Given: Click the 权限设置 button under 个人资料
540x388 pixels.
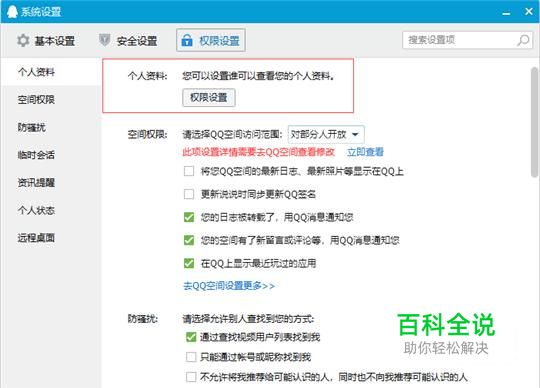Looking at the screenshot, I should point(209,97).
